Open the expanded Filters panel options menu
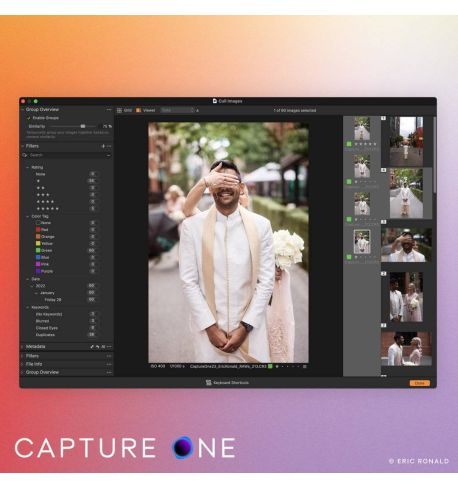 (x=109, y=146)
